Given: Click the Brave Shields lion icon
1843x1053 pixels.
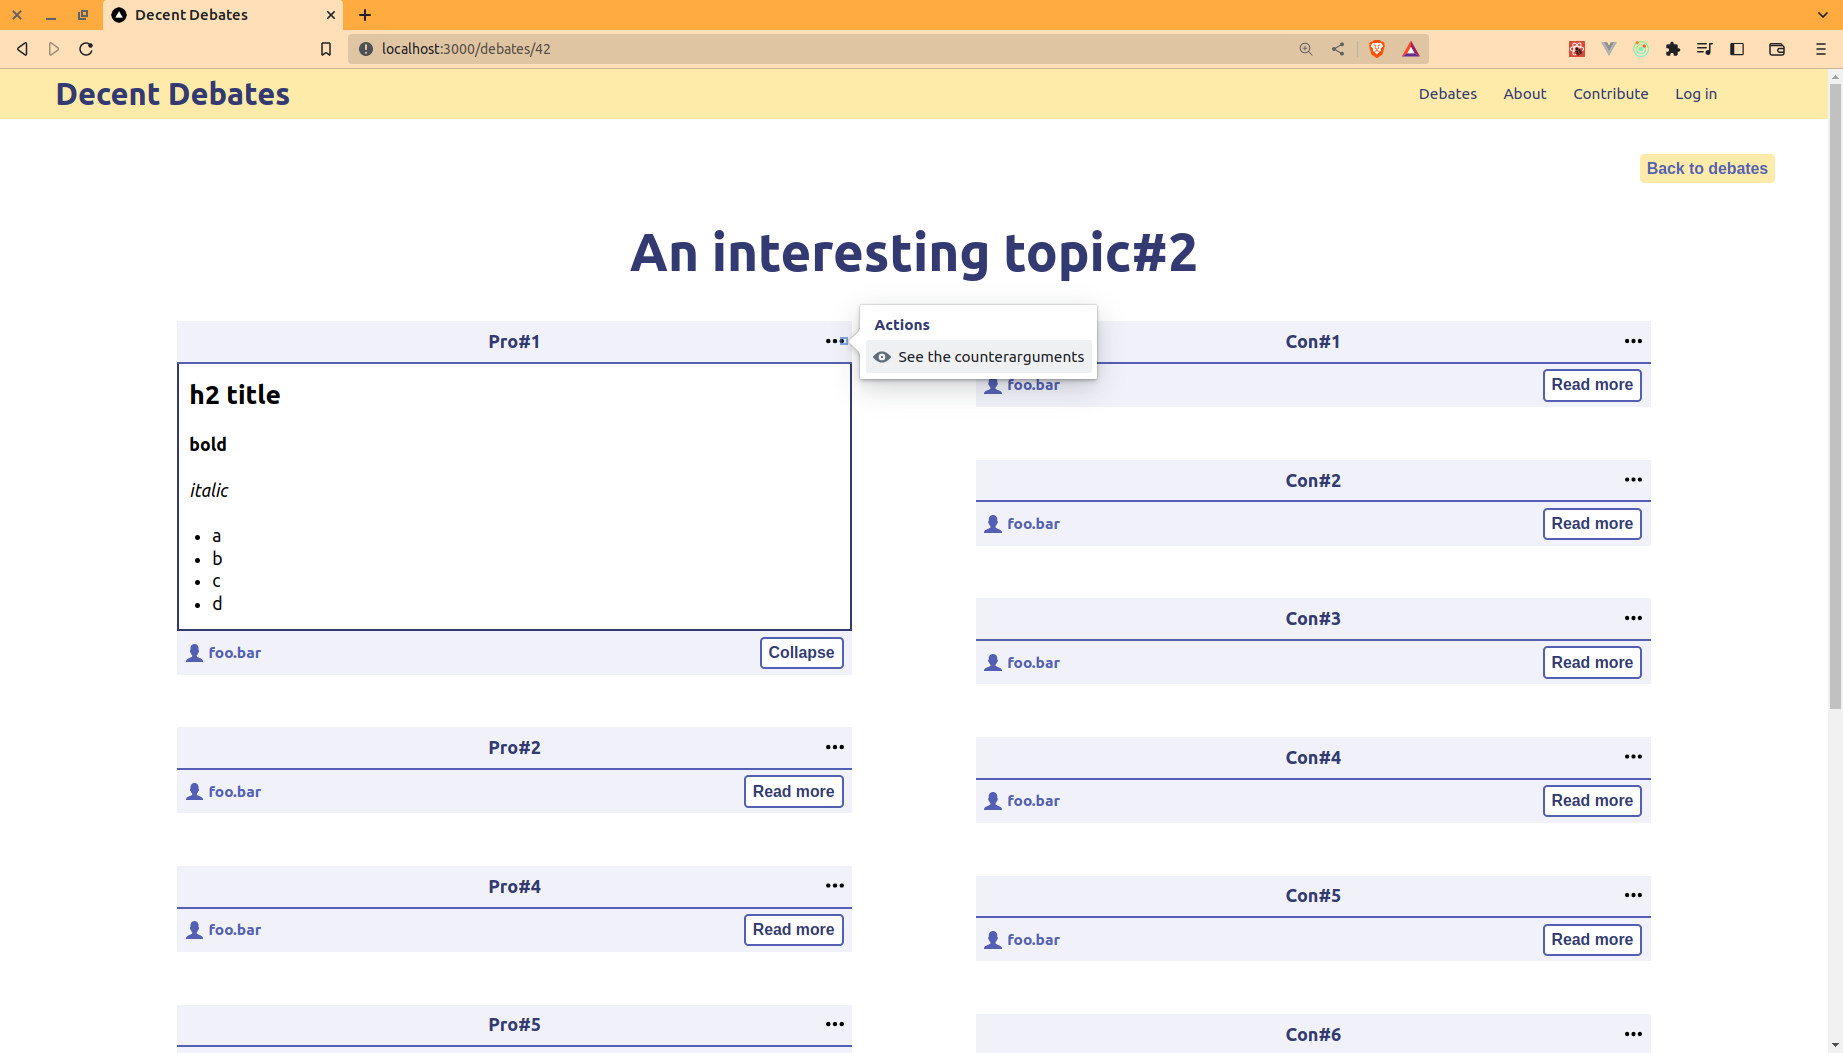Looking at the screenshot, I should click(x=1377, y=49).
